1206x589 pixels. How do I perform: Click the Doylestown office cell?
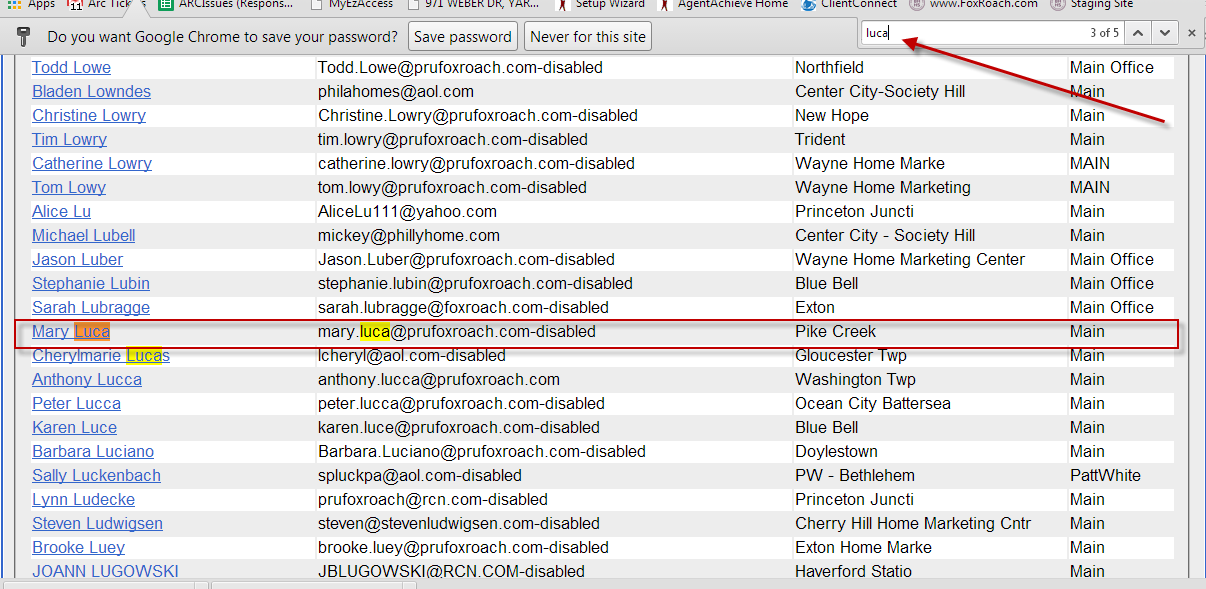pos(836,451)
